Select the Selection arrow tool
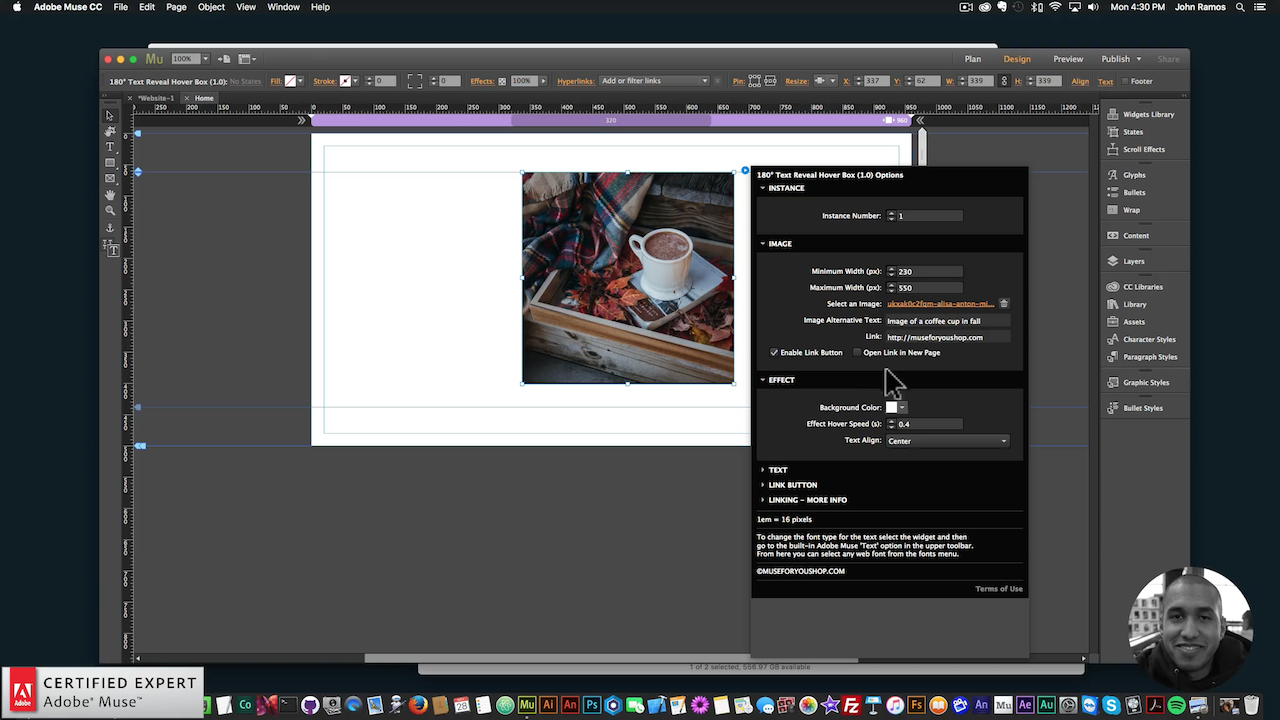1280x720 pixels. [110, 115]
